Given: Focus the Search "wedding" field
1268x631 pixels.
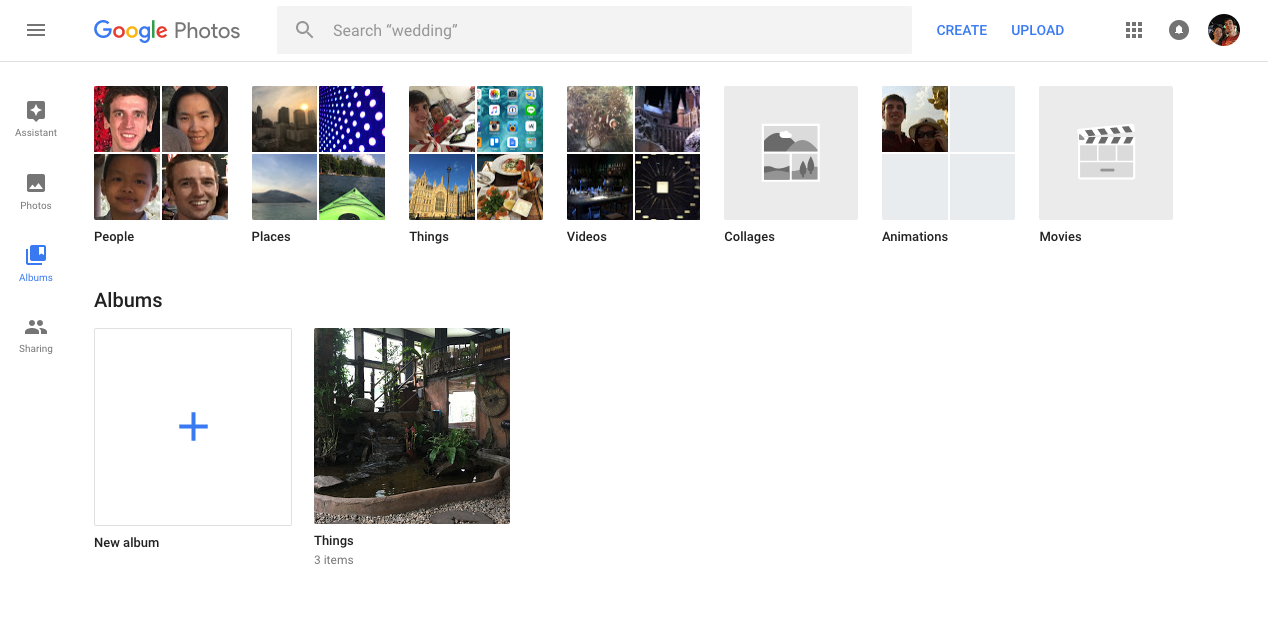Looking at the screenshot, I should (x=594, y=30).
